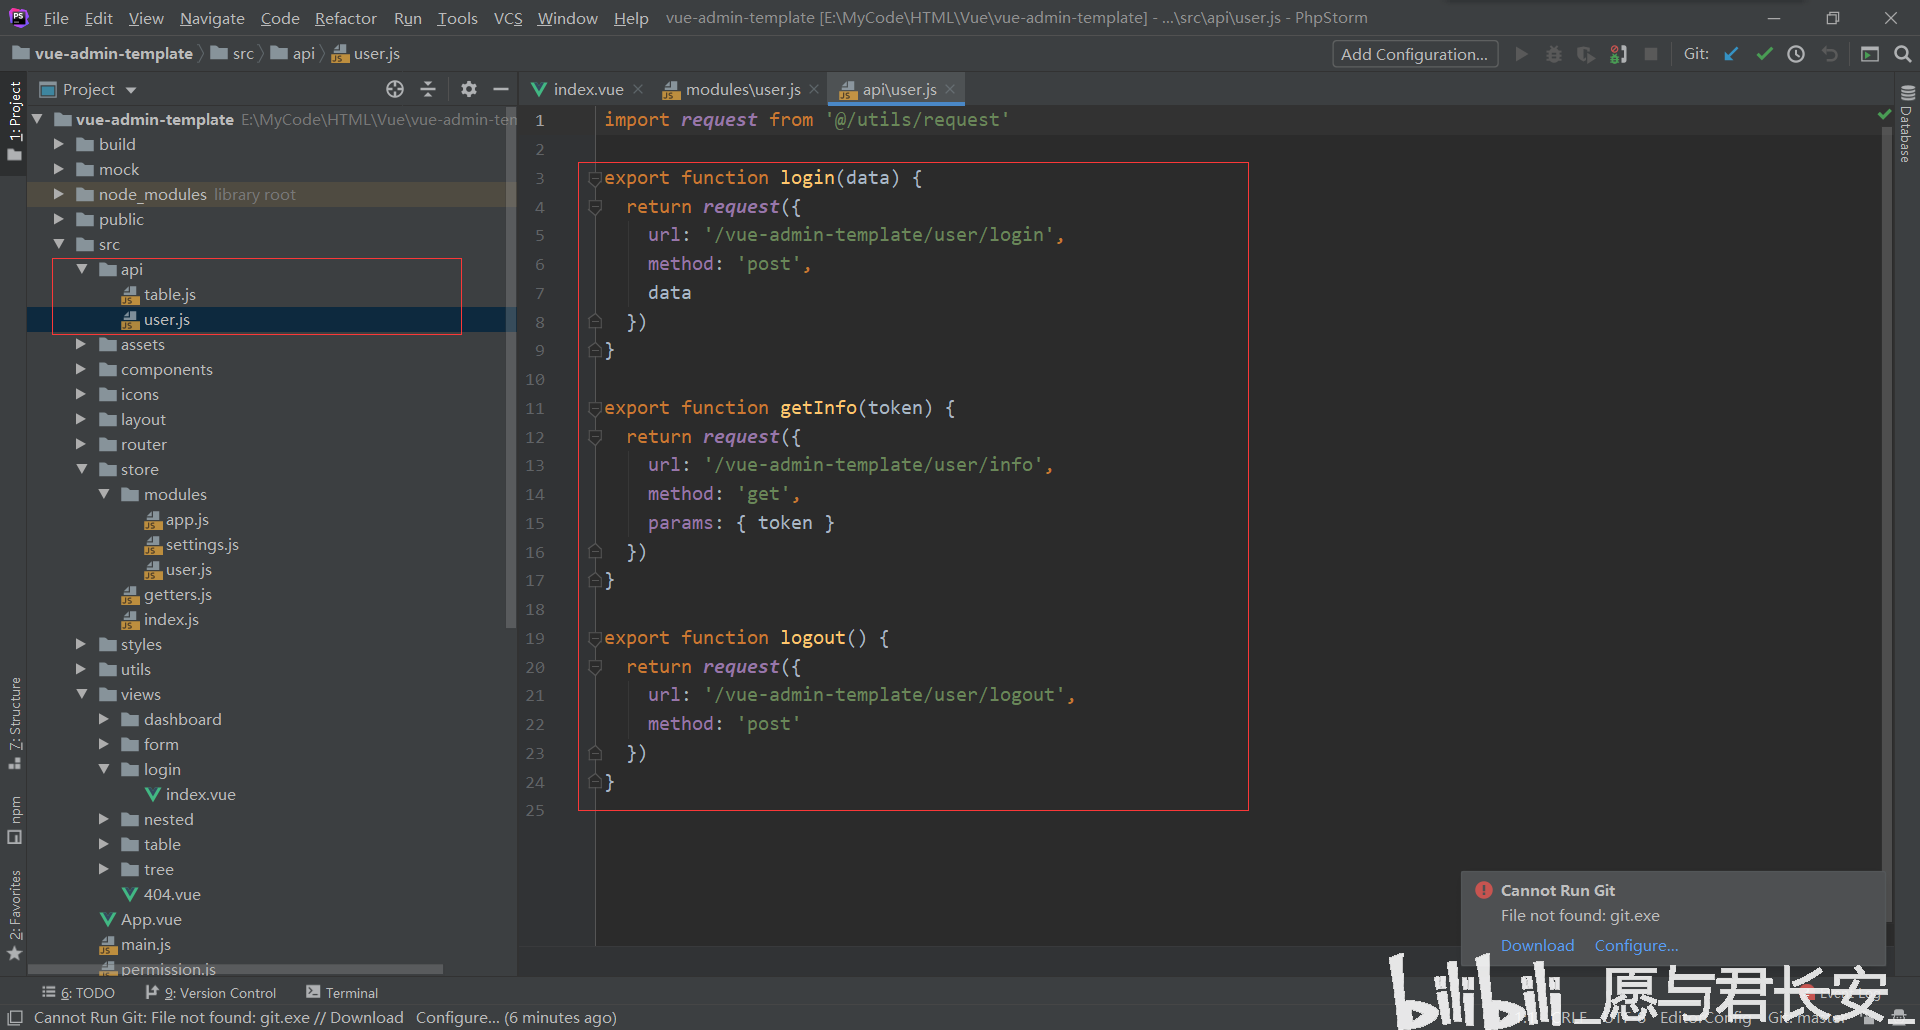Close the modules\user.js editor tab
The height and width of the screenshot is (1030, 1920).
[814, 89]
